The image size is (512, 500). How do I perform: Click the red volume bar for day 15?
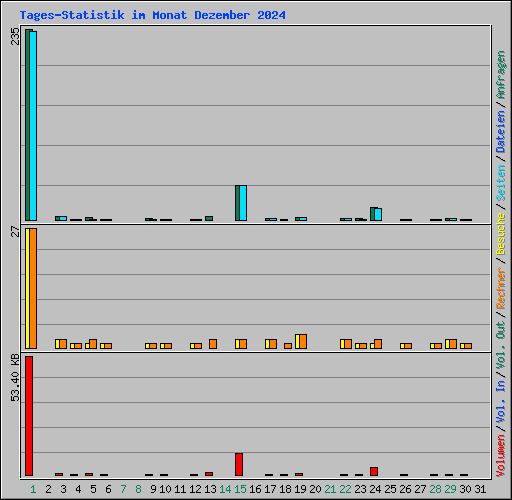click(239, 464)
